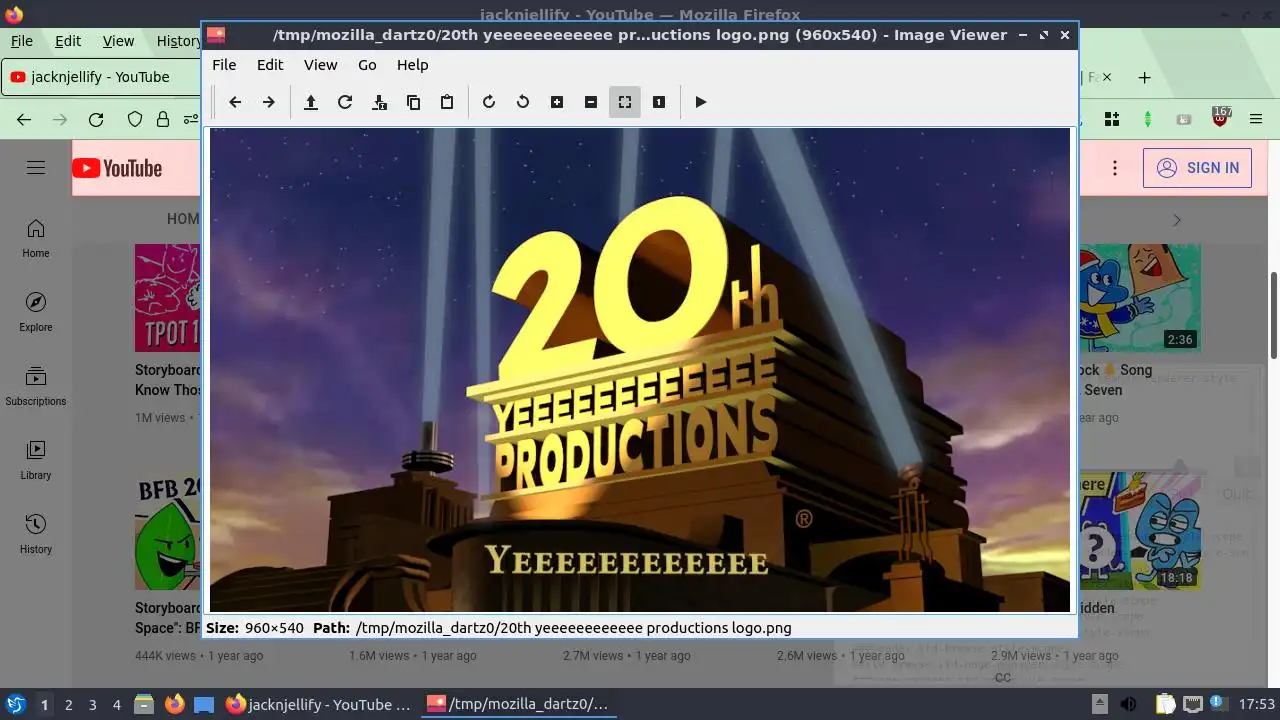
Task: Copy the image with the copy icon
Action: coord(413,102)
